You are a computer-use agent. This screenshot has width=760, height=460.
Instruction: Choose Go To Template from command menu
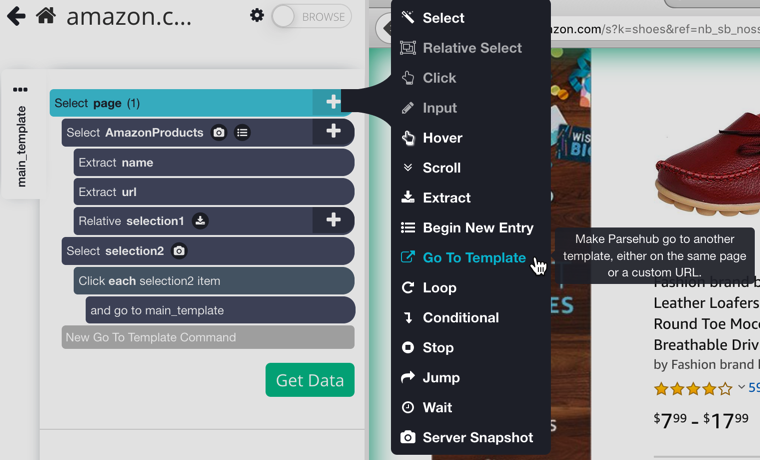[x=473, y=258]
